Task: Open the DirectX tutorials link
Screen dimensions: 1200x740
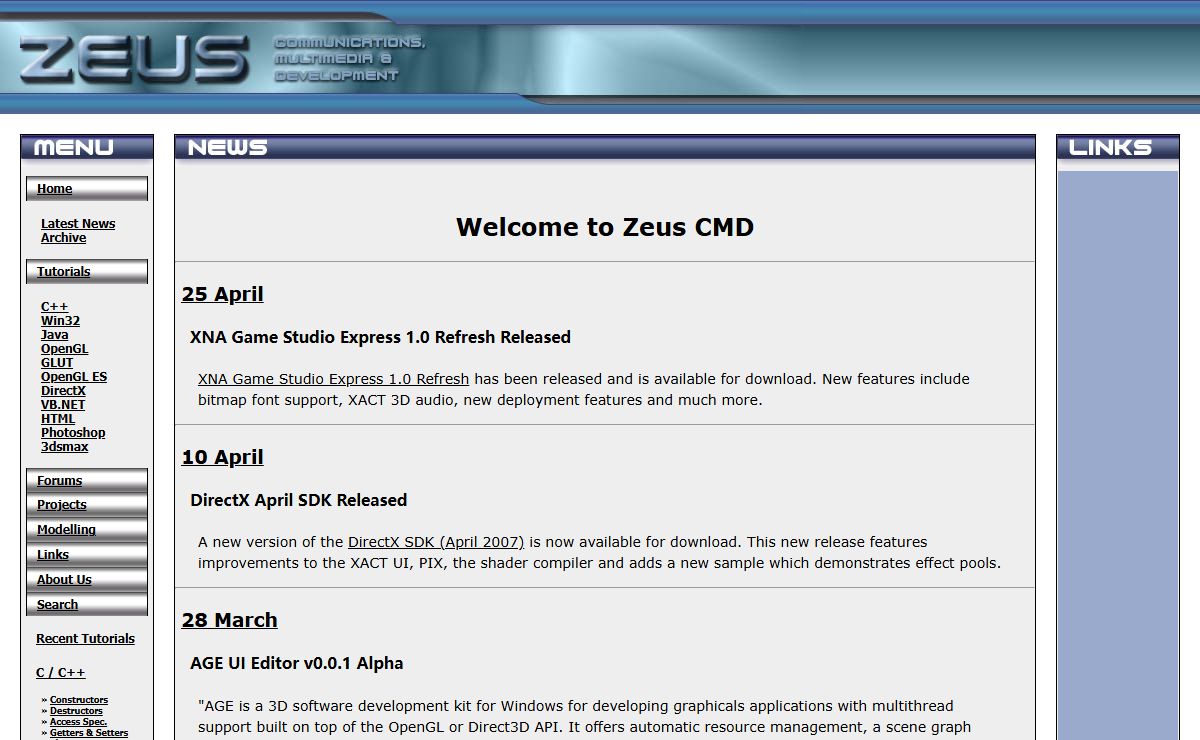Action: click(x=64, y=391)
